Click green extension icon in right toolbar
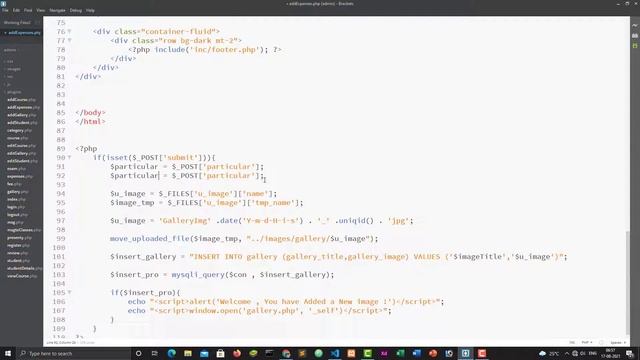This screenshot has height=360, width=640. [x=635, y=46]
